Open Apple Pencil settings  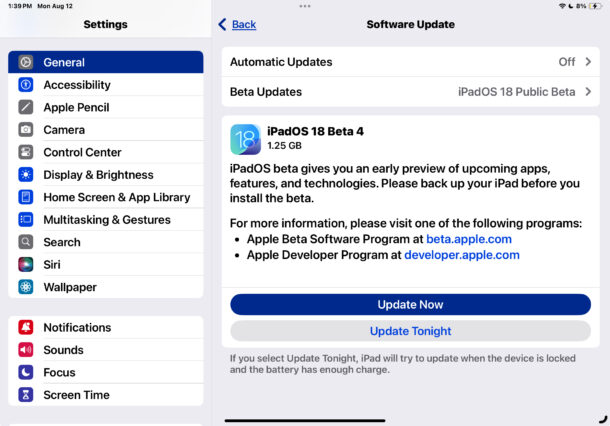(x=106, y=107)
